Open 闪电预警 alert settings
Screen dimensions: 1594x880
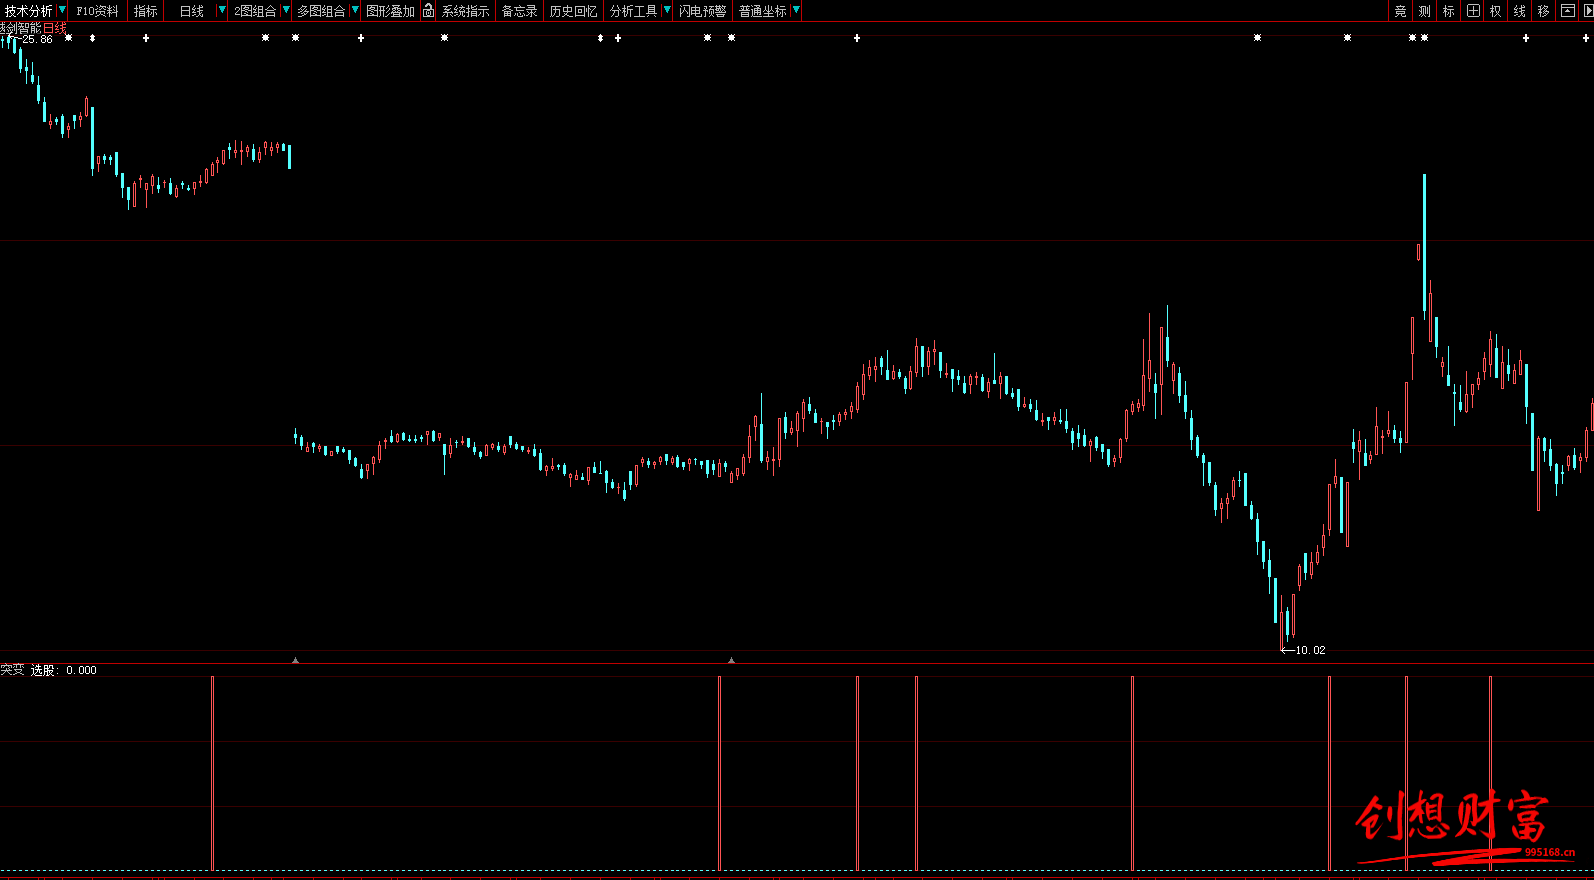(703, 11)
